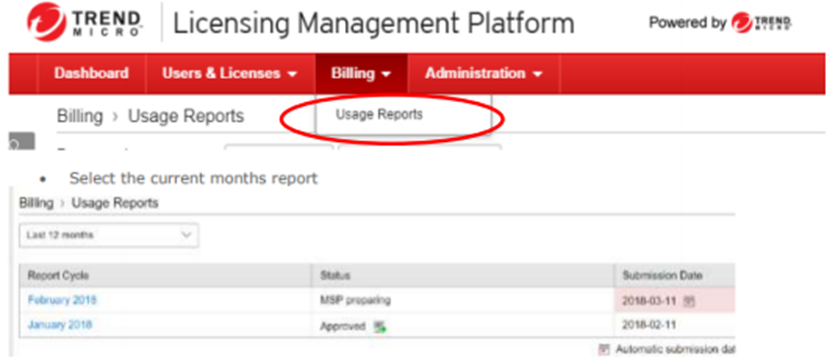Click the Automatic submission date legend icon
The width and height of the screenshot is (838, 363).
[x=604, y=350]
